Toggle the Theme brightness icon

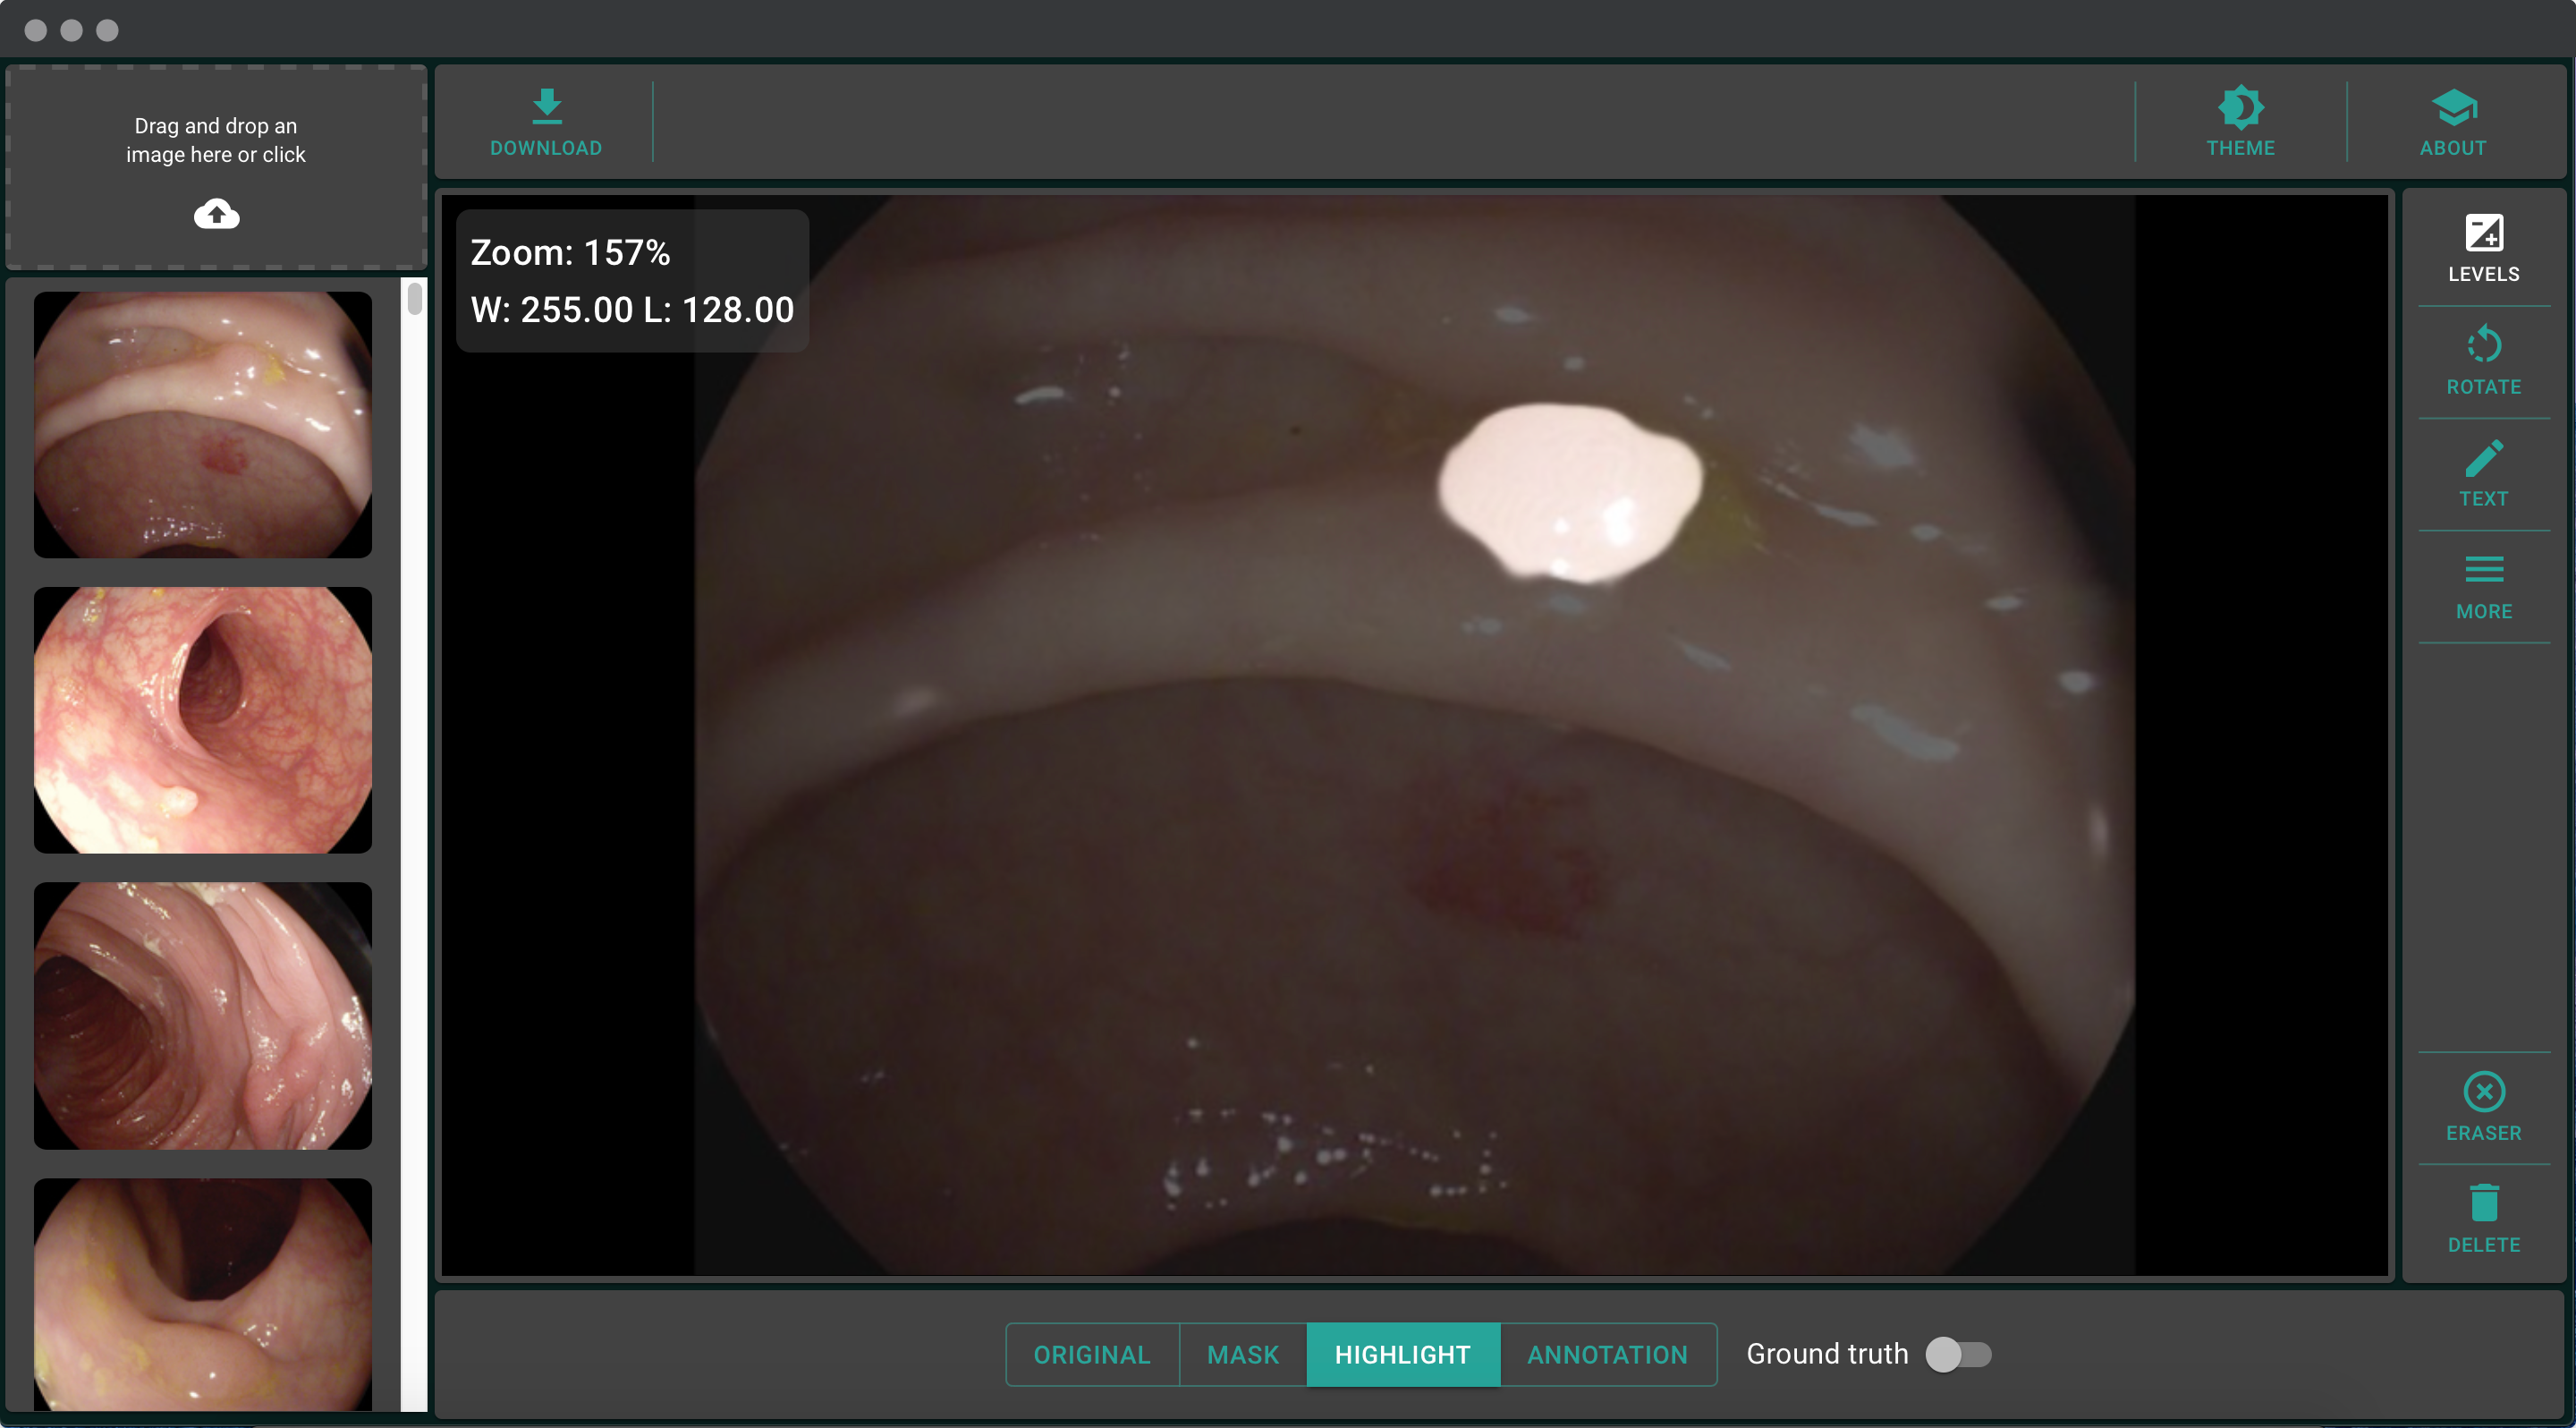[2240, 107]
